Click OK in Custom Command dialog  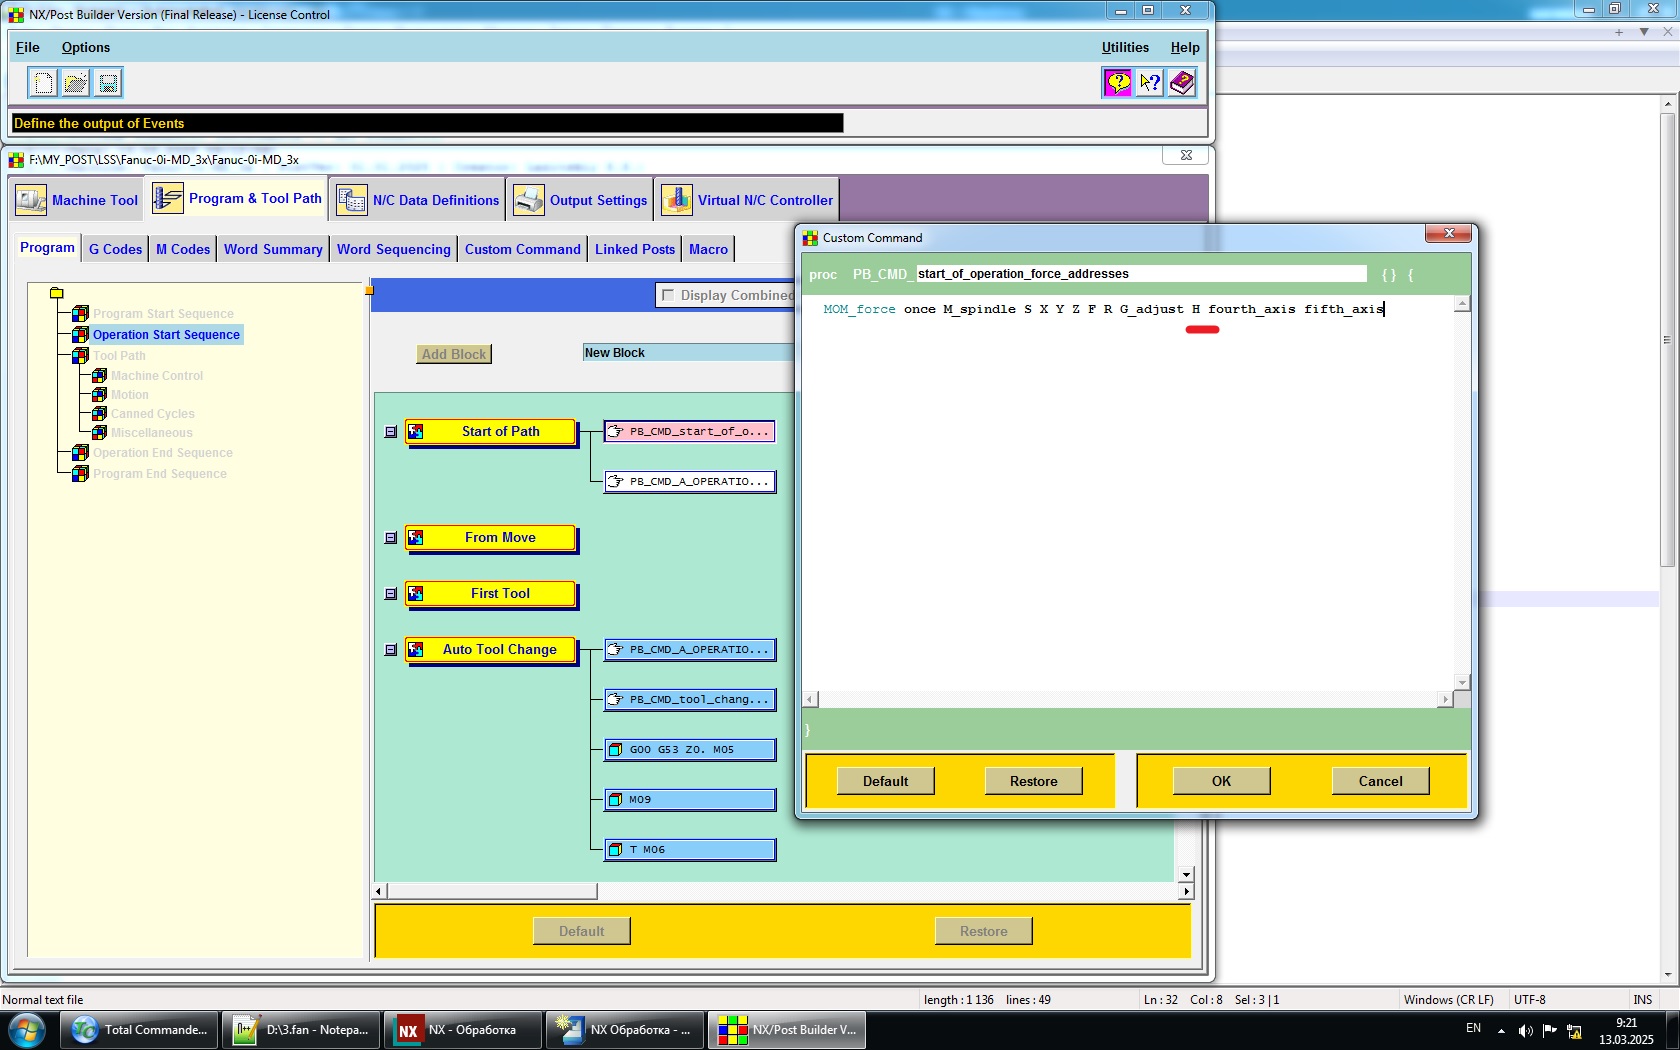(1221, 781)
